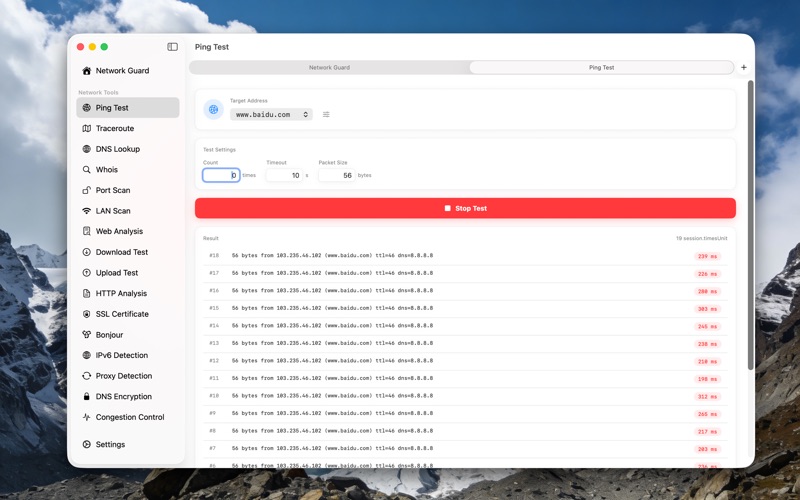The height and width of the screenshot is (500, 800).
Task: Click the HTTP Analysis page icon
Action: click(x=87, y=293)
